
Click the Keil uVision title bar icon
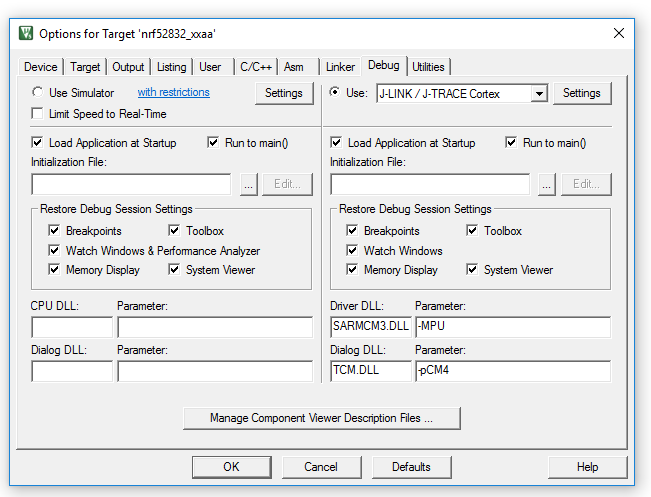click(26, 33)
